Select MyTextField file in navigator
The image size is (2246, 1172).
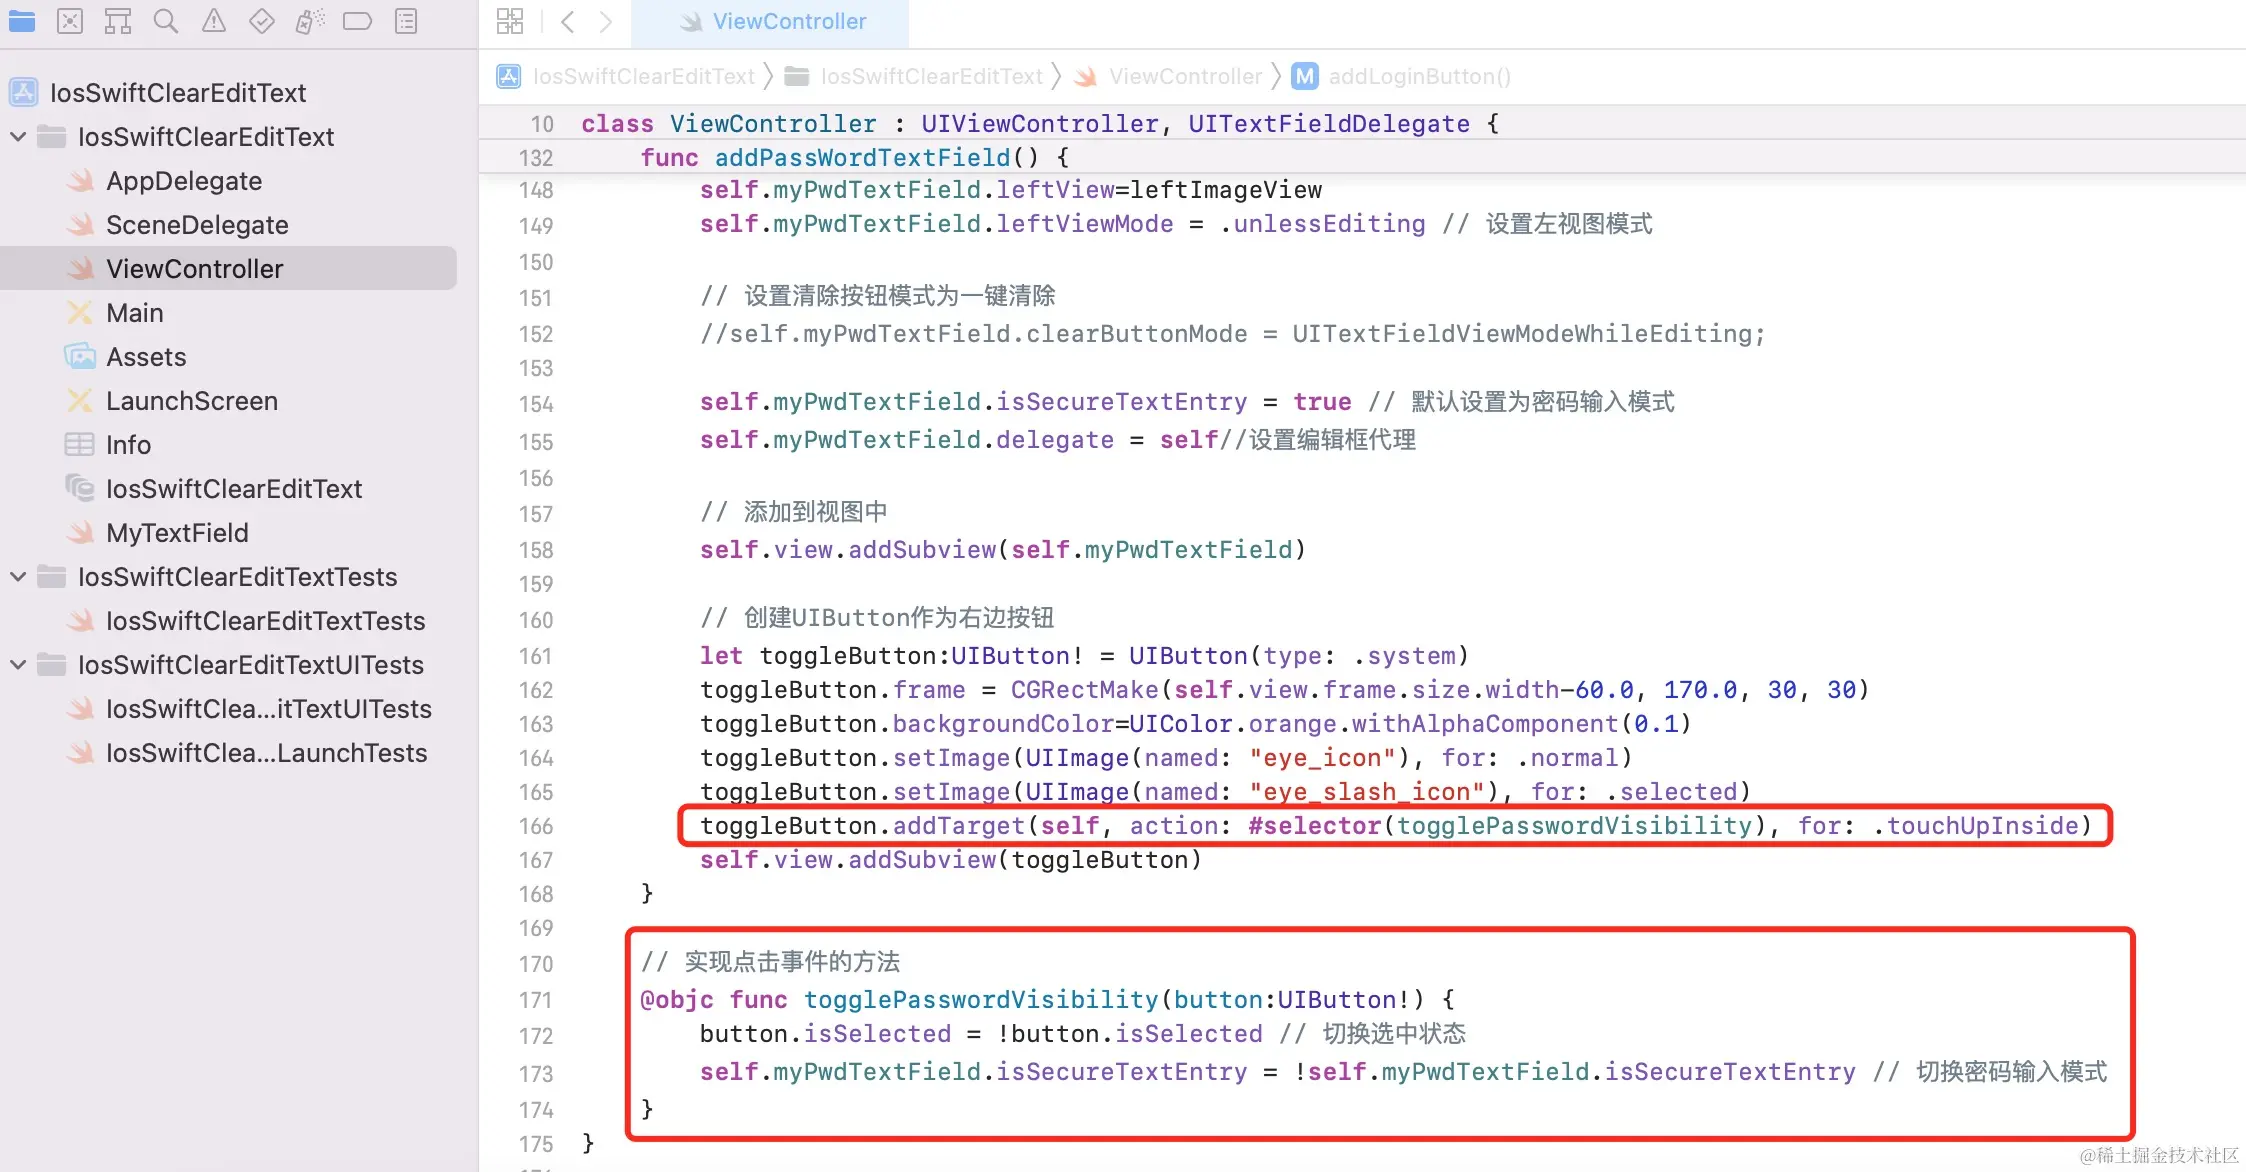pyautogui.click(x=177, y=533)
